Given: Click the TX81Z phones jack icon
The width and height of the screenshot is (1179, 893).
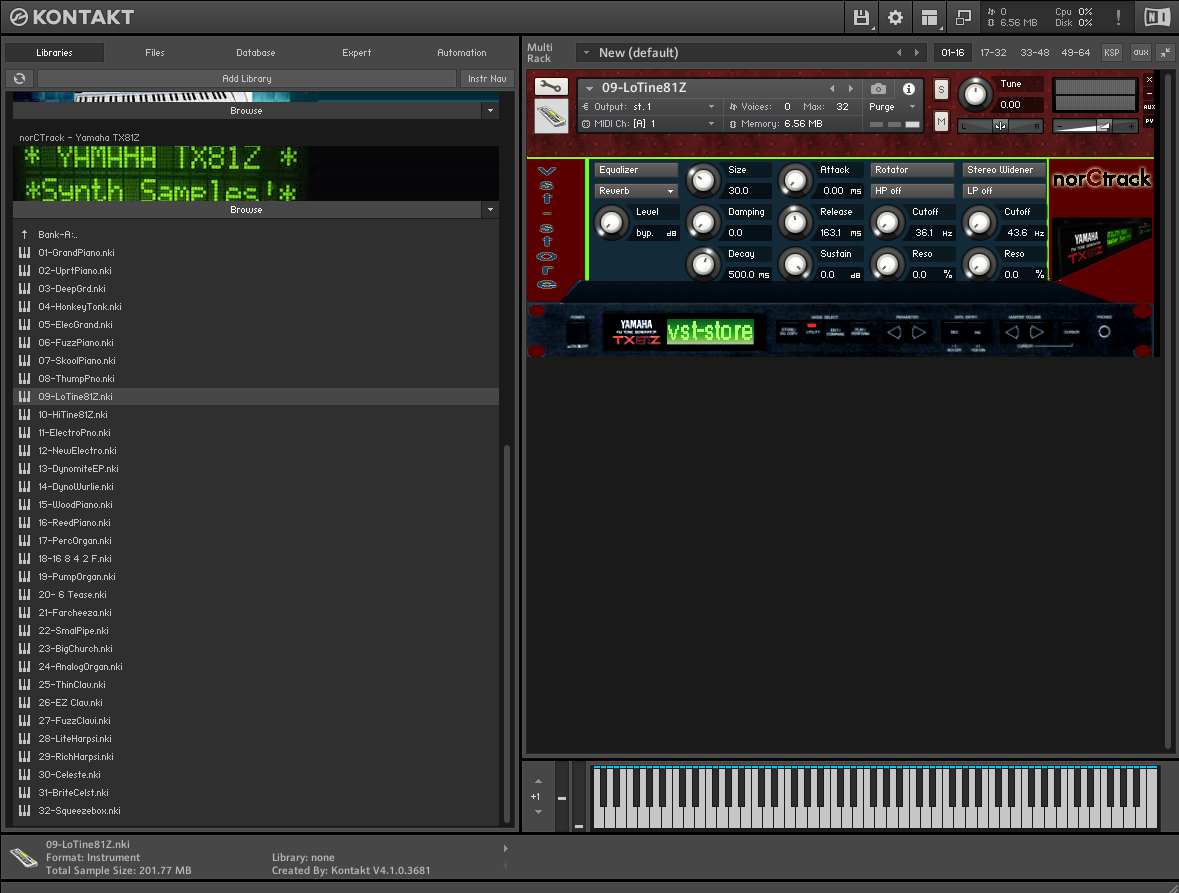Looking at the screenshot, I should click(x=1104, y=331).
